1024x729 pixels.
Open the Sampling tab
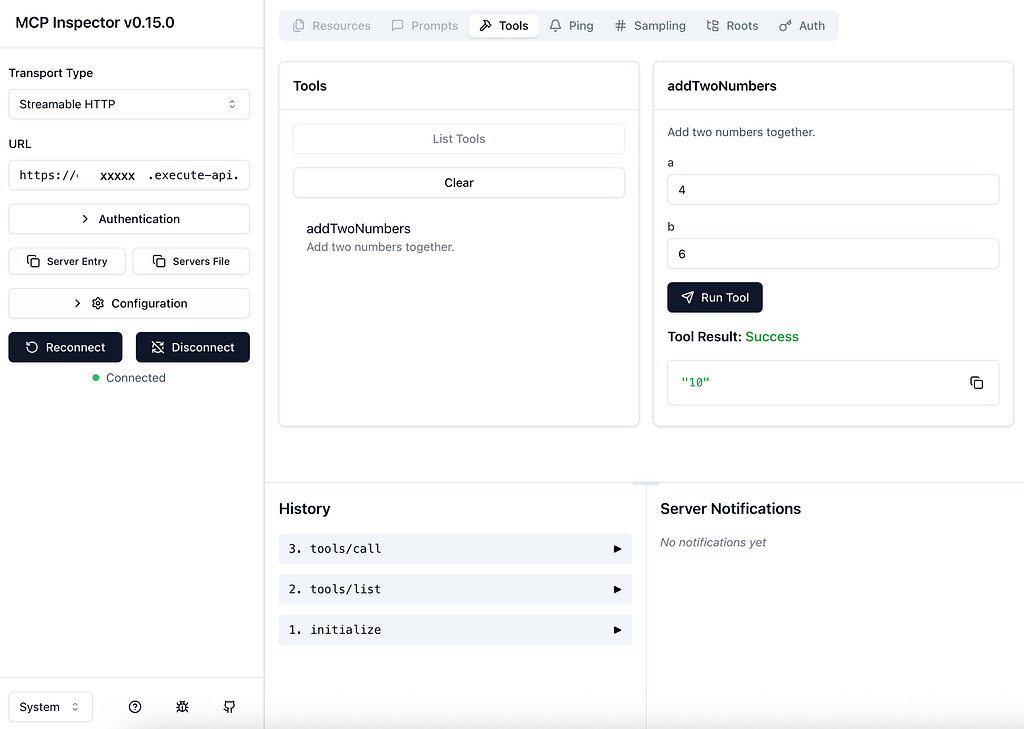(x=650, y=25)
